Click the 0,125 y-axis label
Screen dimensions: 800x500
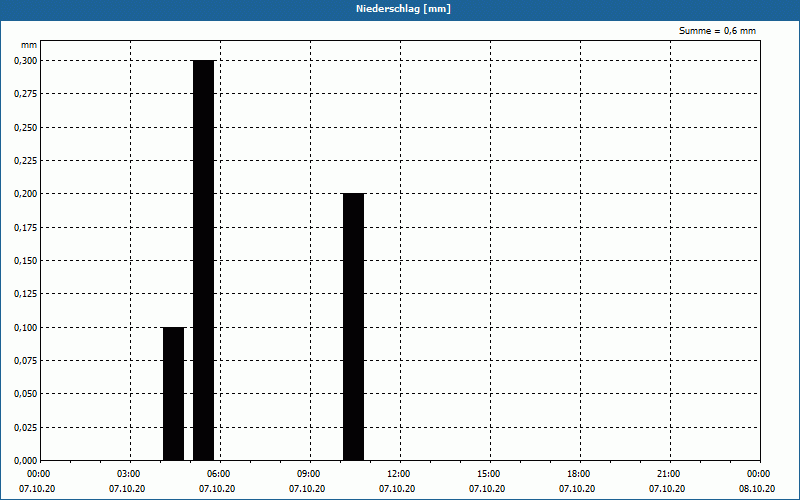(x=25, y=294)
